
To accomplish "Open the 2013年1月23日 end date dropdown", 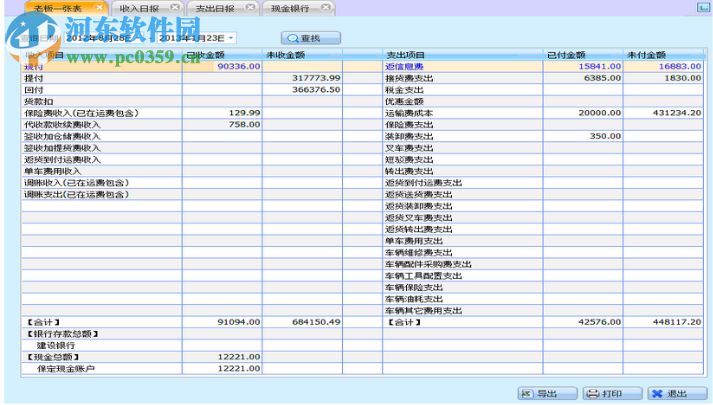I will [231, 38].
